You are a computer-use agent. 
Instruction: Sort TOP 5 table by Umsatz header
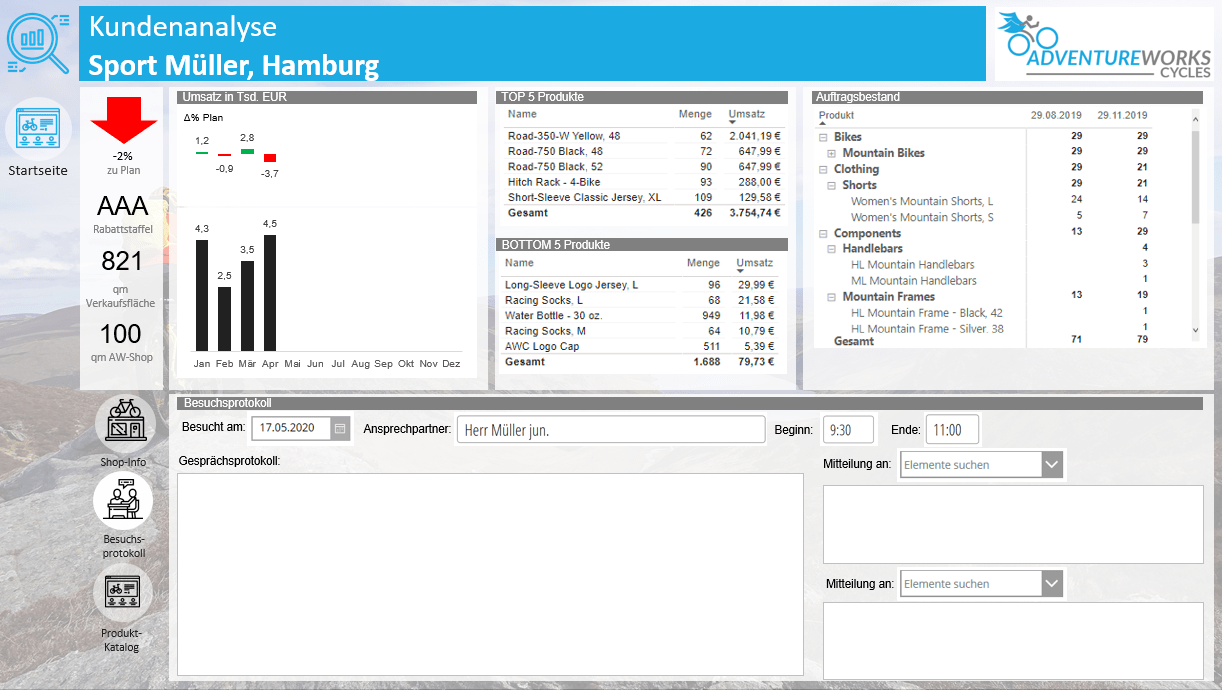click(x=747, y=114)
